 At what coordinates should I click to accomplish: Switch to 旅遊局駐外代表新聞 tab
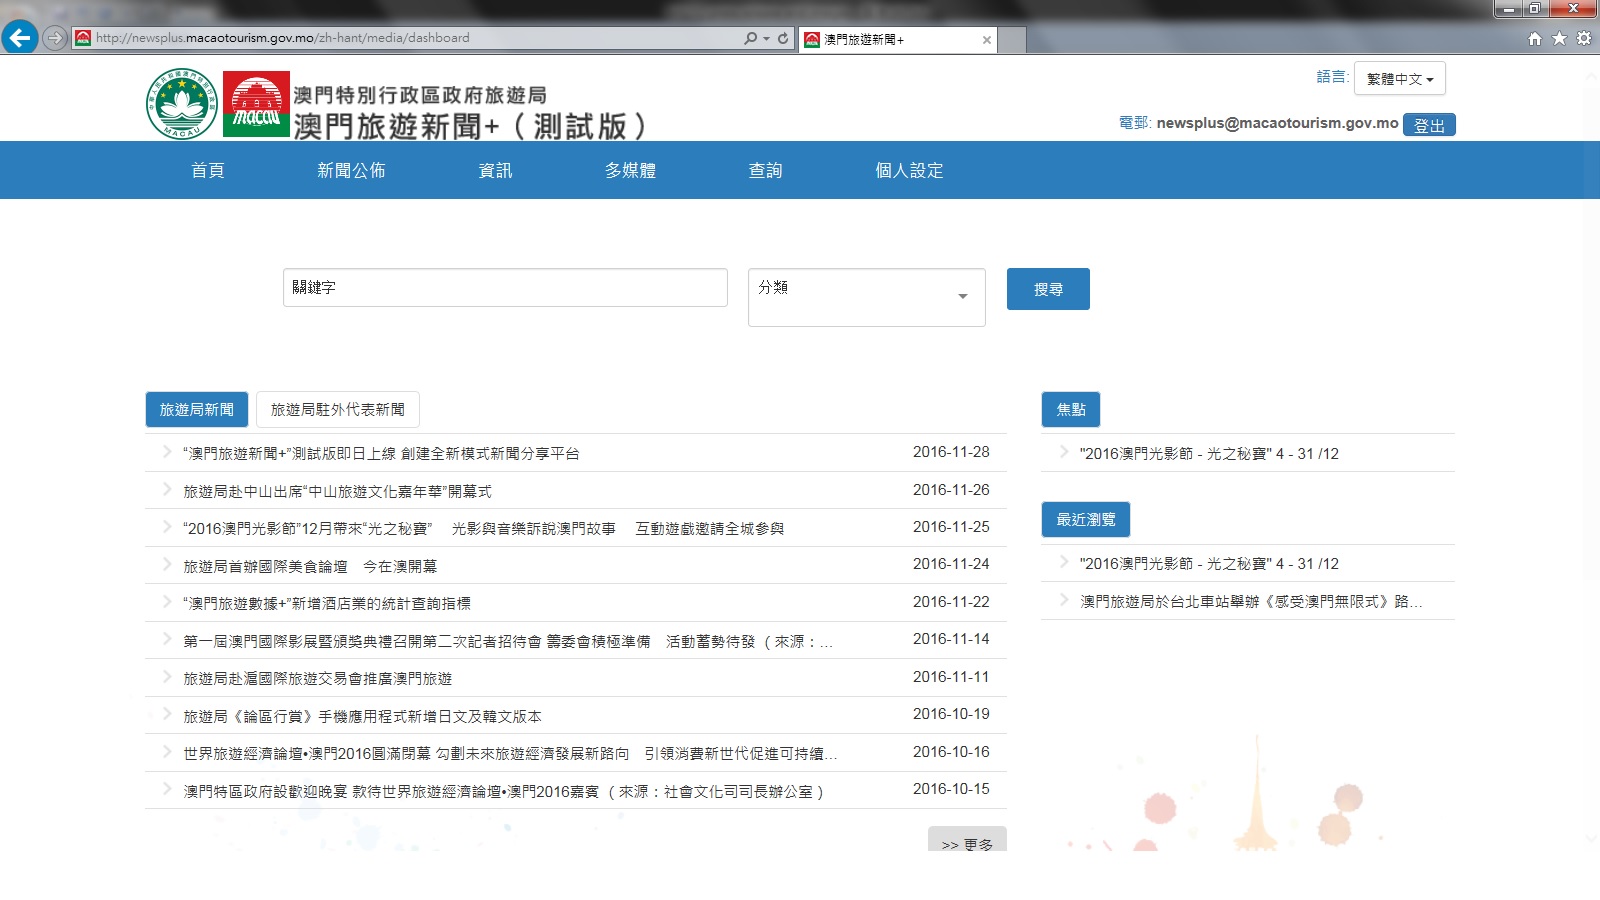pos(338,410)
